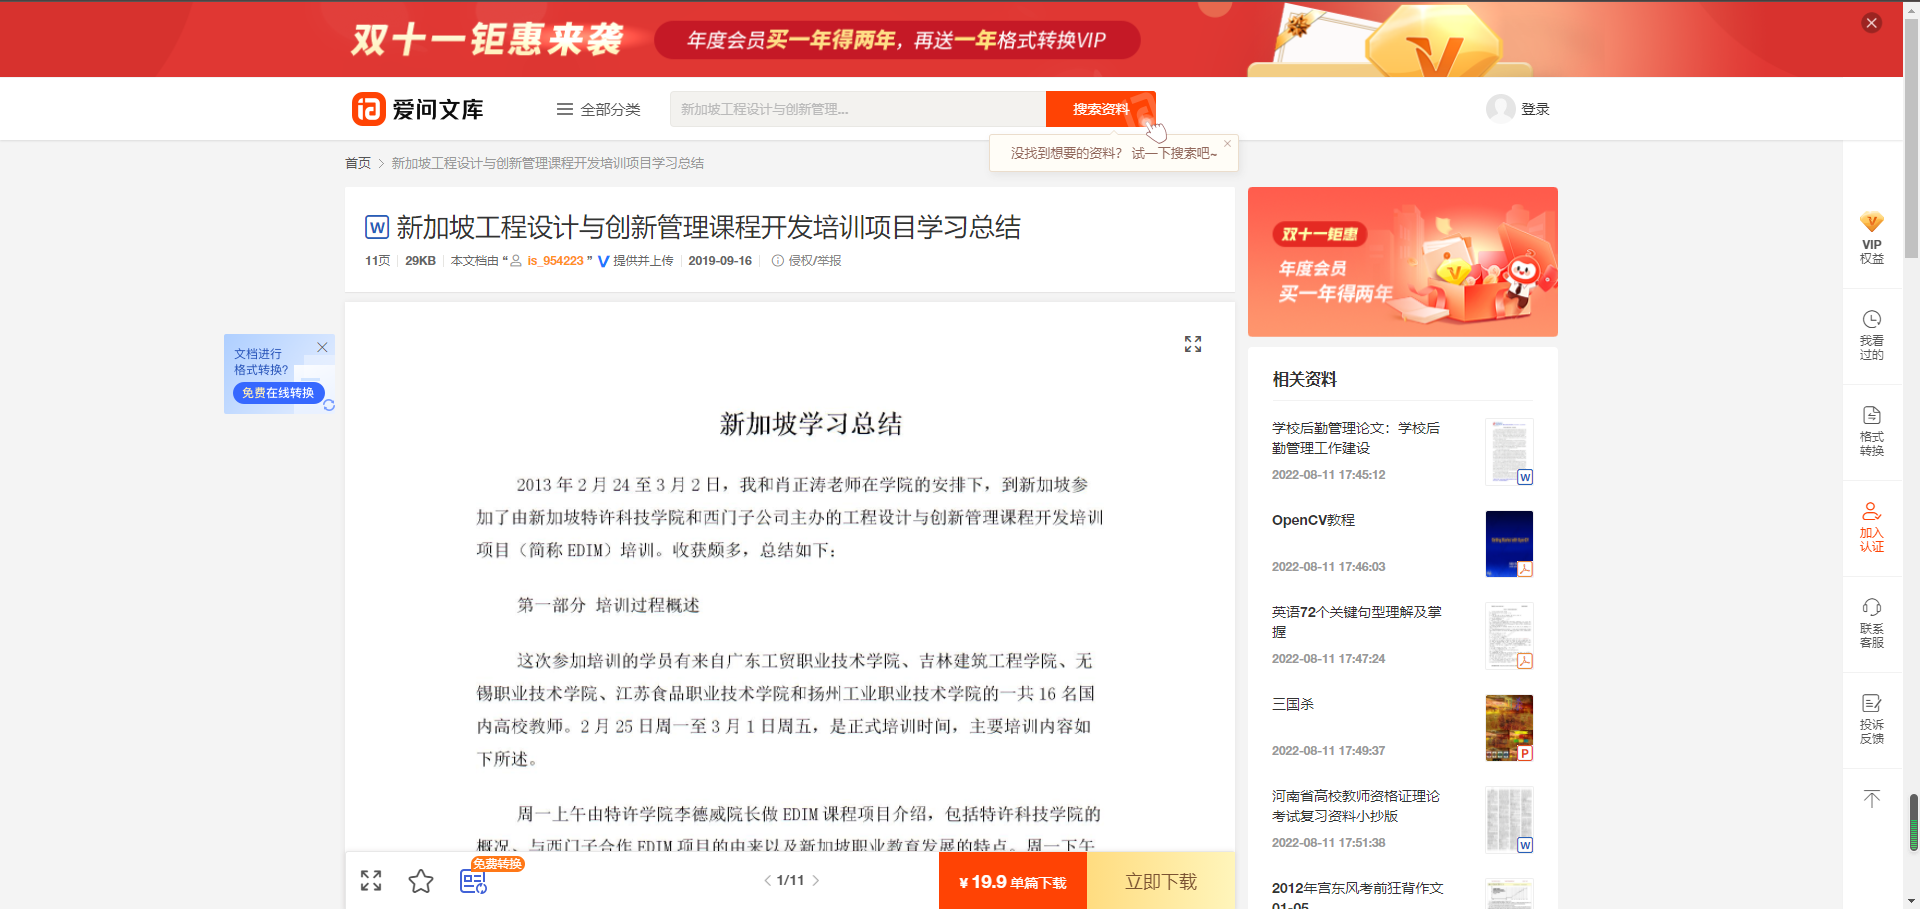Click the 搜索资料 search button

pos(1100,109)
